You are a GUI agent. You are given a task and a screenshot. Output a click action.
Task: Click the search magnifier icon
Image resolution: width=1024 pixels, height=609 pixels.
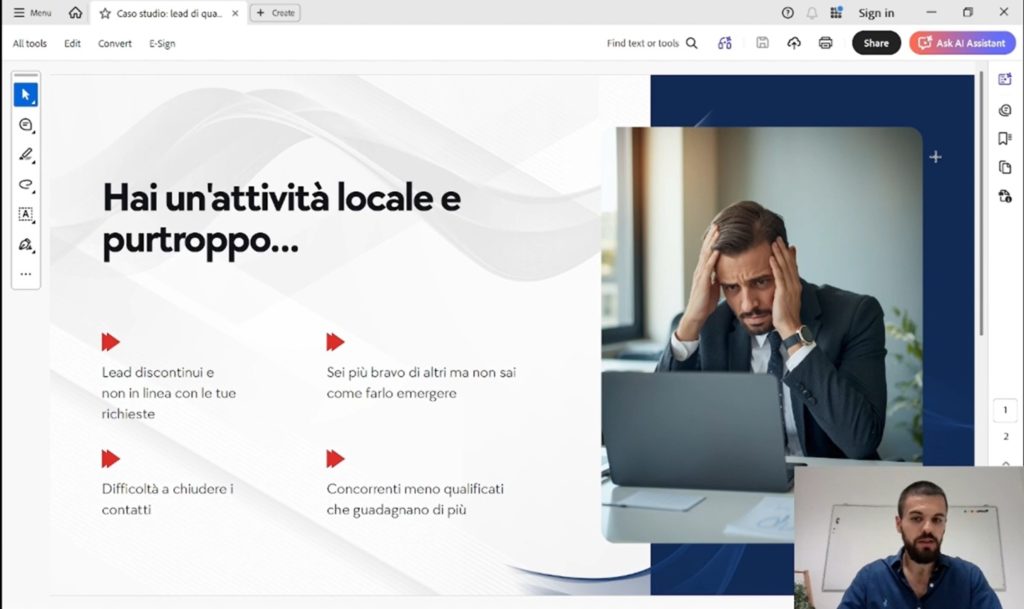pos(692,43)
